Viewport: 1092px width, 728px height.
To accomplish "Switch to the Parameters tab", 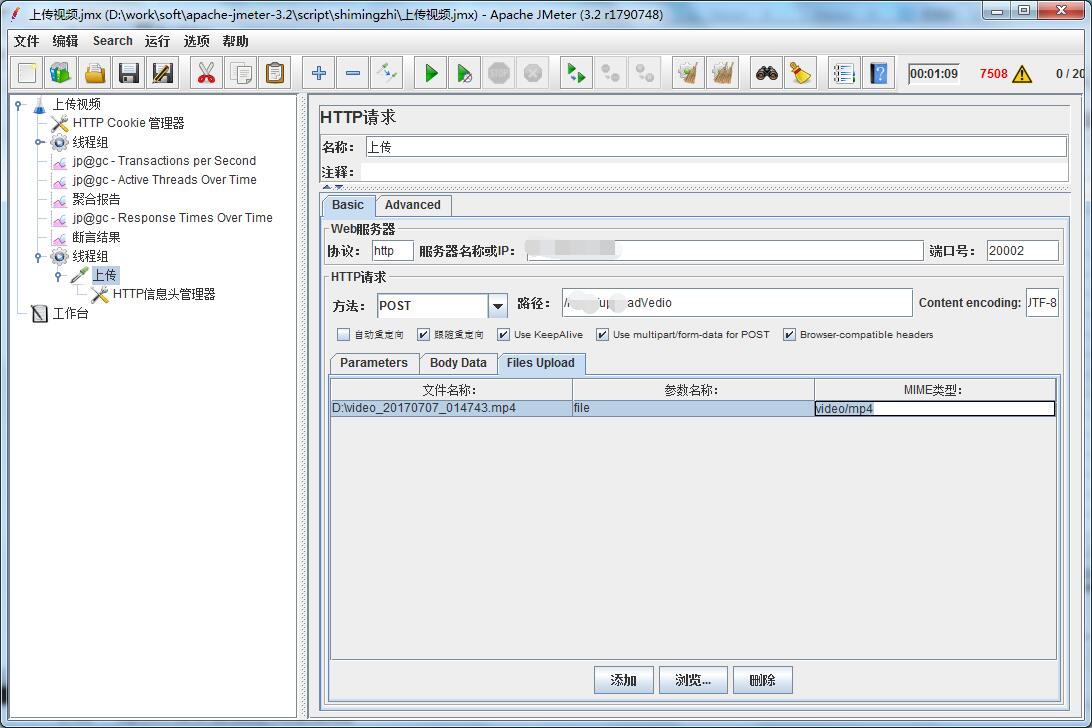I will tap(374, 363).
